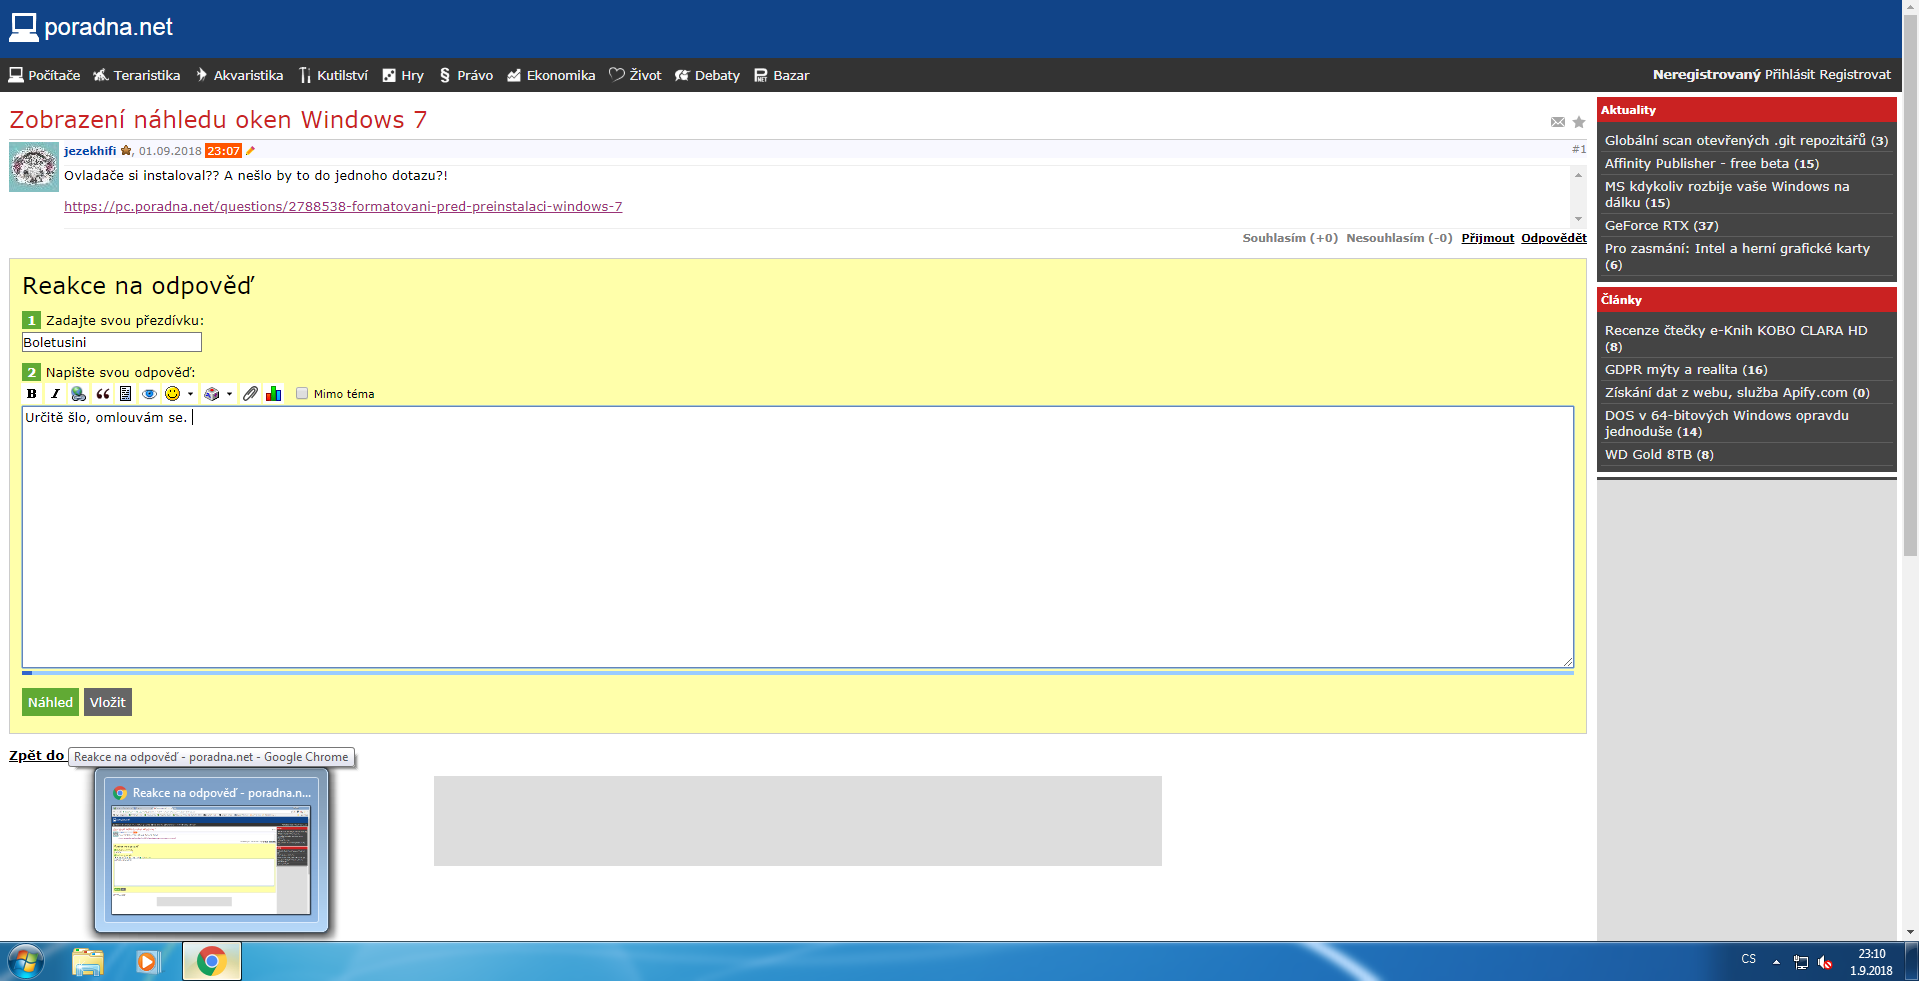Go to the Debaty section
The image size is (1919, 981).
[707, 75]
